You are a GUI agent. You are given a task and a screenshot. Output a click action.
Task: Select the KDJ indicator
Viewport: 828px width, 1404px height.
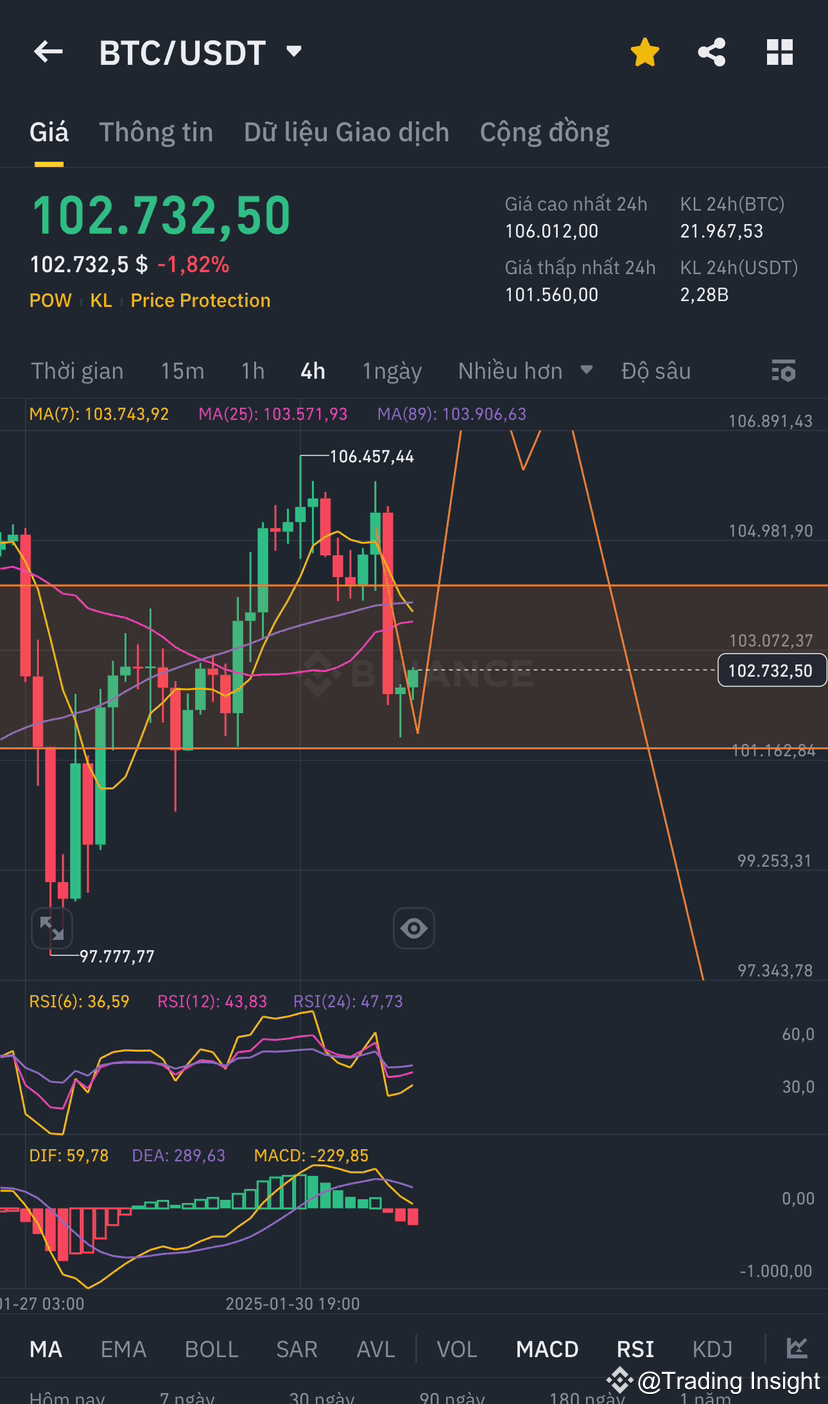[712, 1348]
